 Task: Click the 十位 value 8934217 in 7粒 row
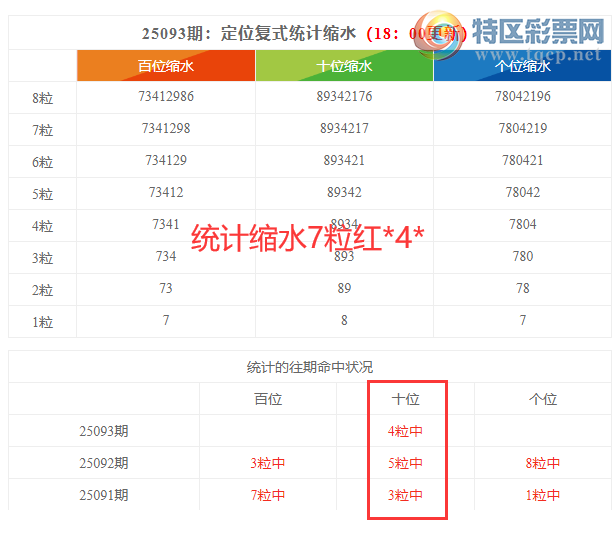click(x=344, y=129)
